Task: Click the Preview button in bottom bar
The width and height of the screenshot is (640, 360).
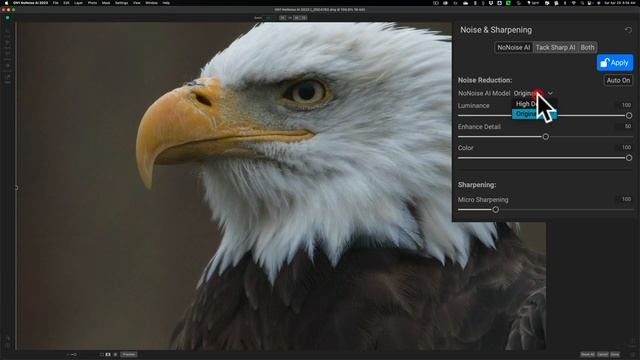Action: [x=129, y=354]
